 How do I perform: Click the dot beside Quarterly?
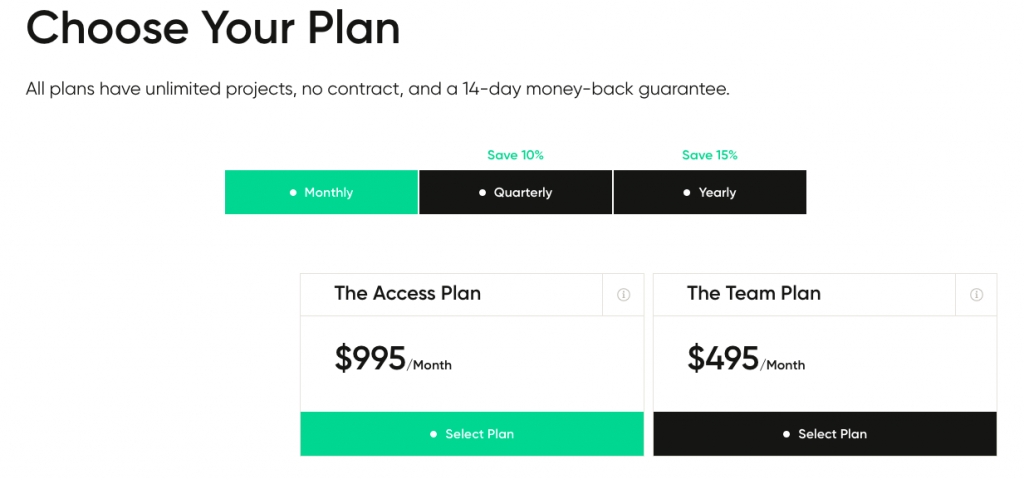[x=483, y=192]
